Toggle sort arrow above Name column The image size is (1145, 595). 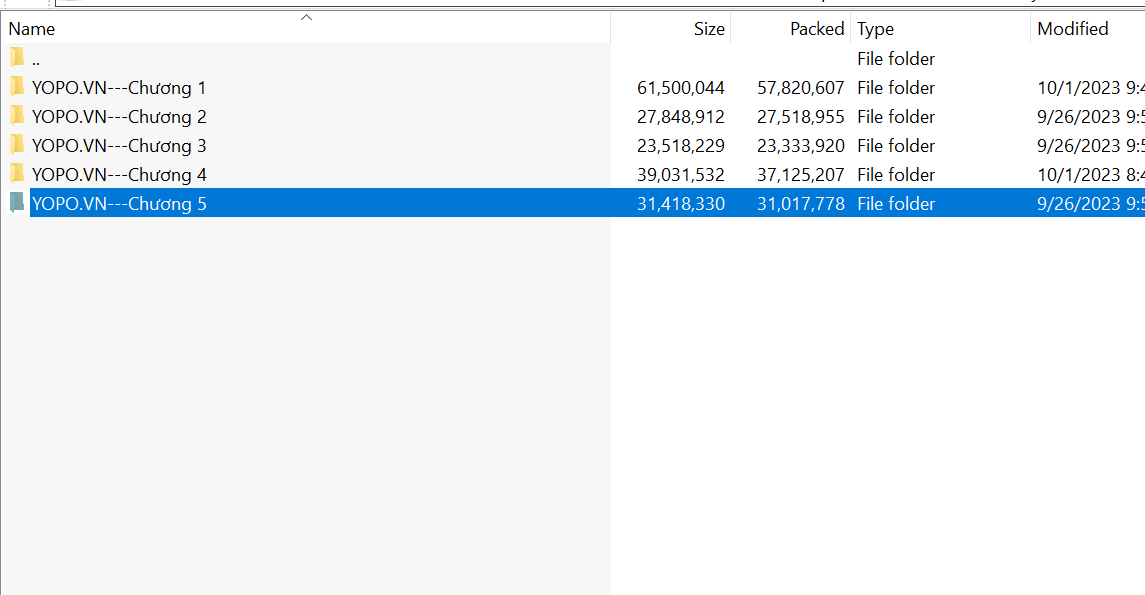307,17
